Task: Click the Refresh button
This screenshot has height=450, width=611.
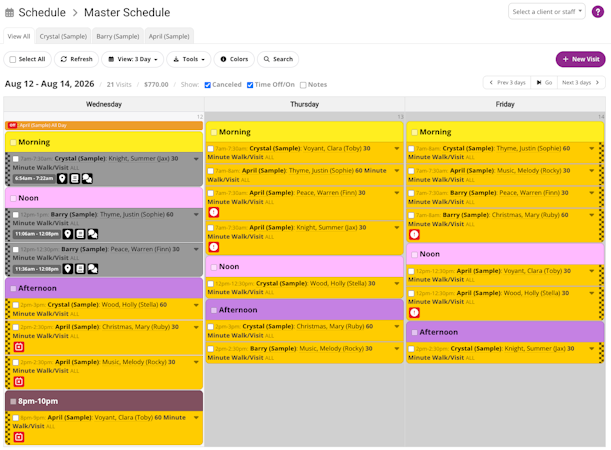Action: pos(77,59)
